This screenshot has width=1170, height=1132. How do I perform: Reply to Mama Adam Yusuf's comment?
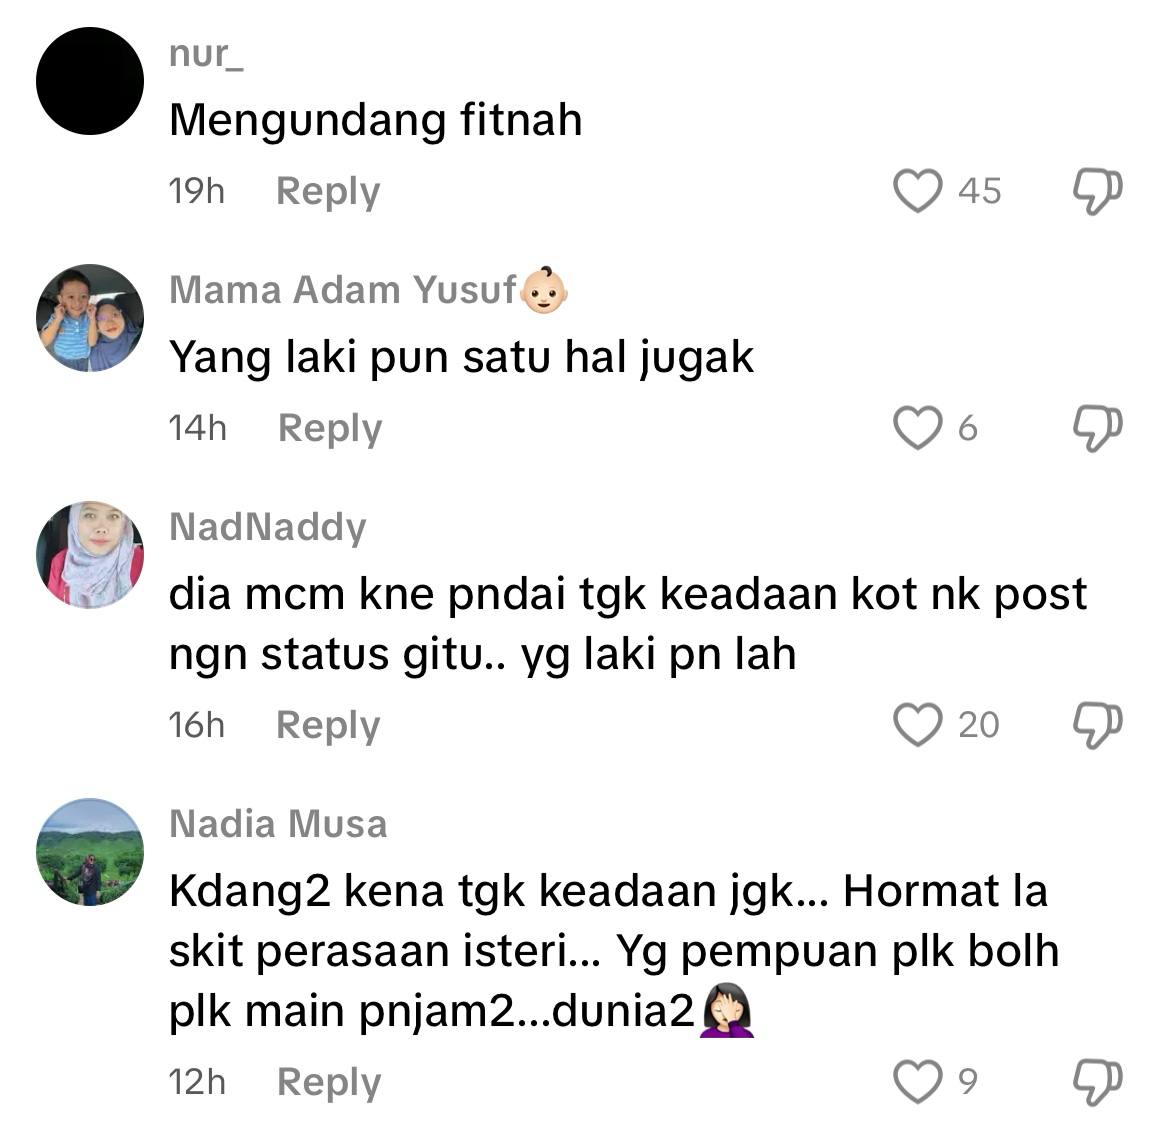pos(330,428)
